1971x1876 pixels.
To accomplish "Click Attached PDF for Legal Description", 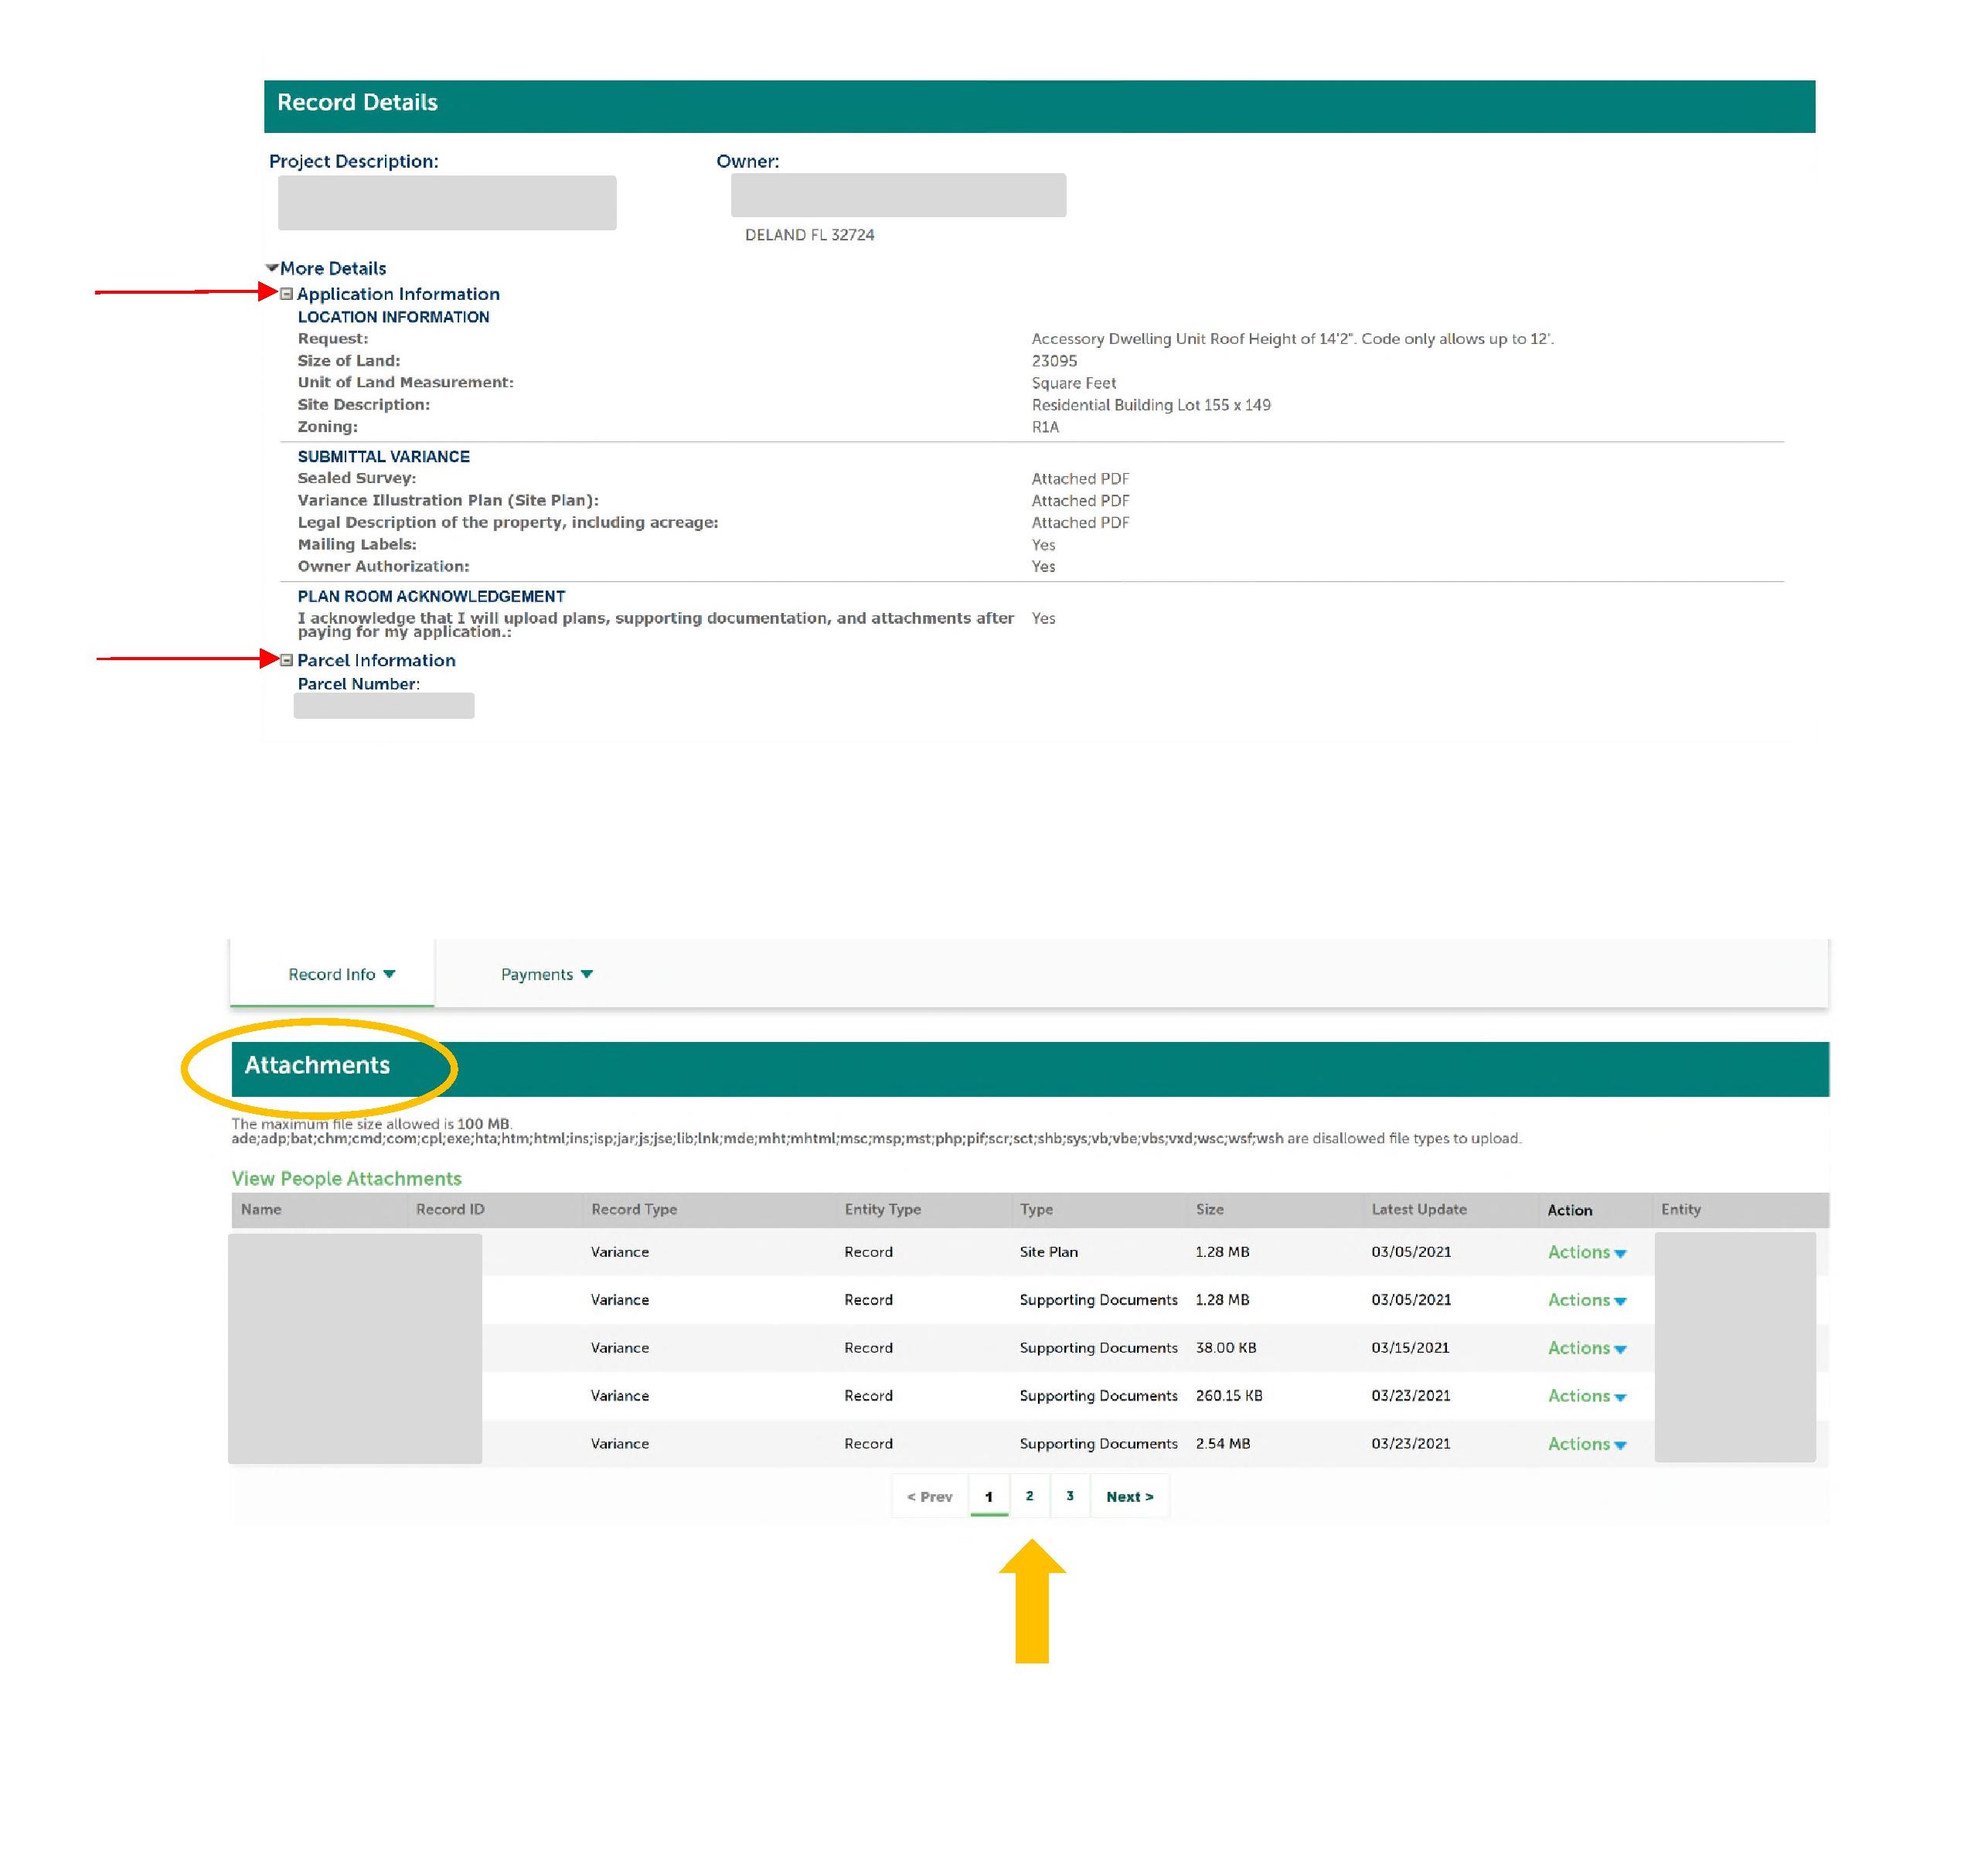I will point(1080,523).
